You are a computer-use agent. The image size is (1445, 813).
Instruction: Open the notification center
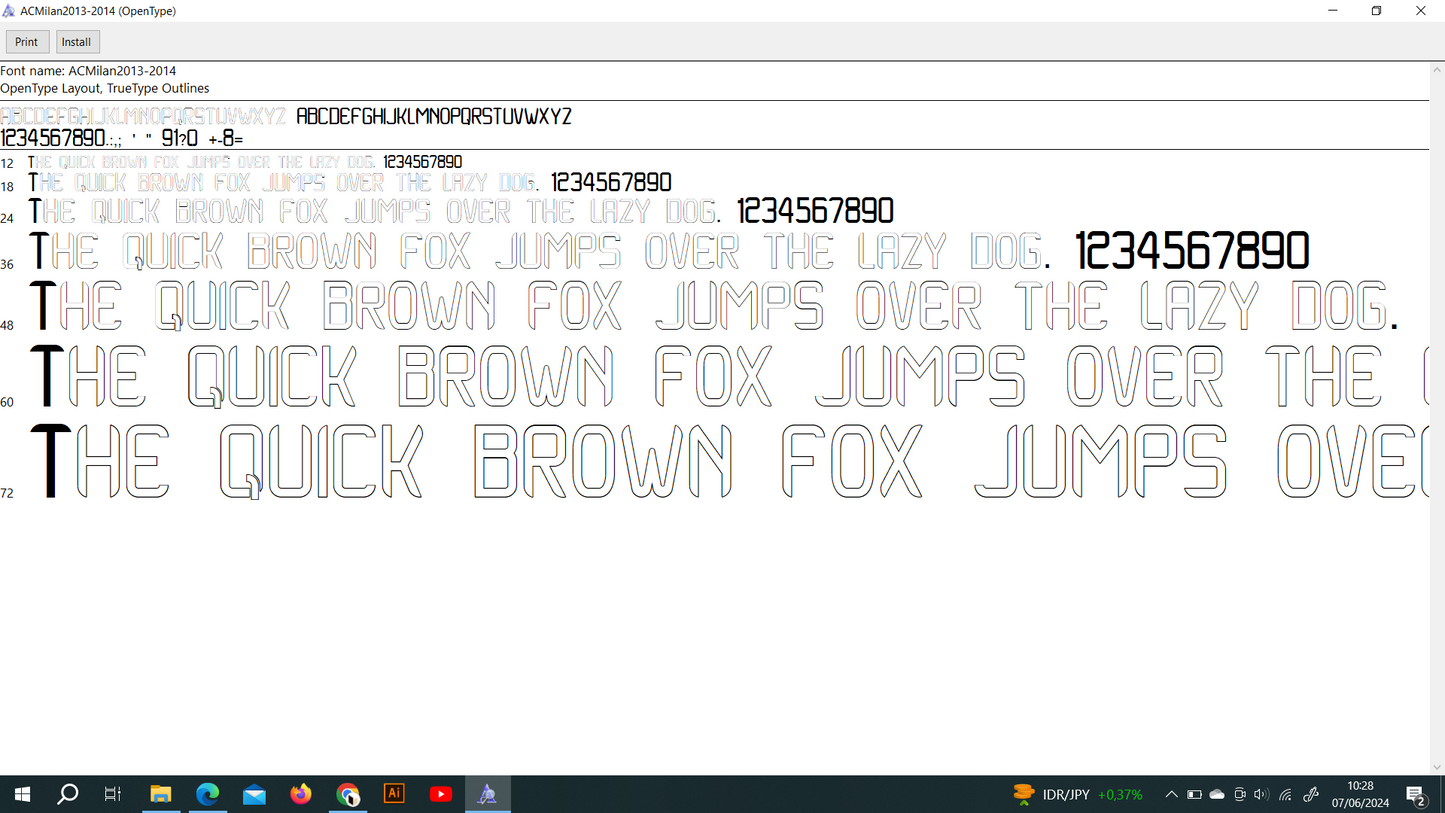[x=1416, y=795]
